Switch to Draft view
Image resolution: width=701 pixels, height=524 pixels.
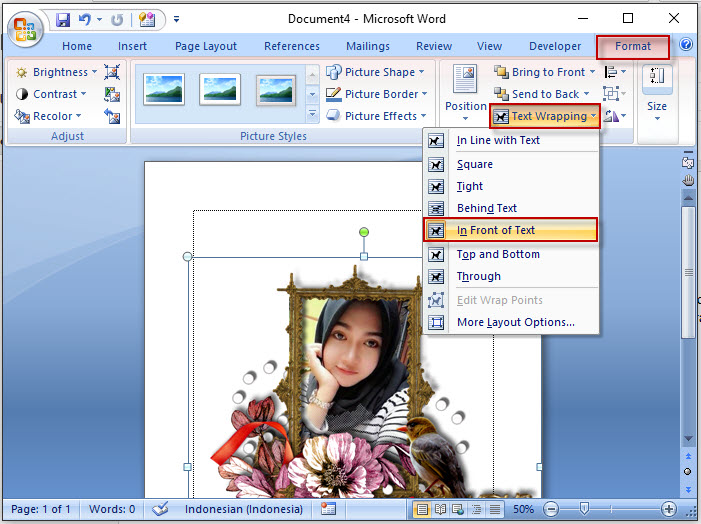pyautogui.click(x=494, y=509)
